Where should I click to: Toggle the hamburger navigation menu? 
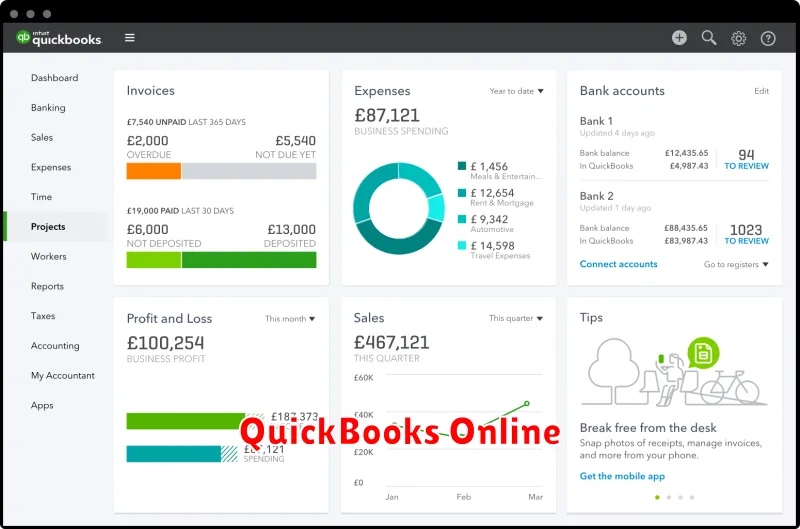[130, 38]
